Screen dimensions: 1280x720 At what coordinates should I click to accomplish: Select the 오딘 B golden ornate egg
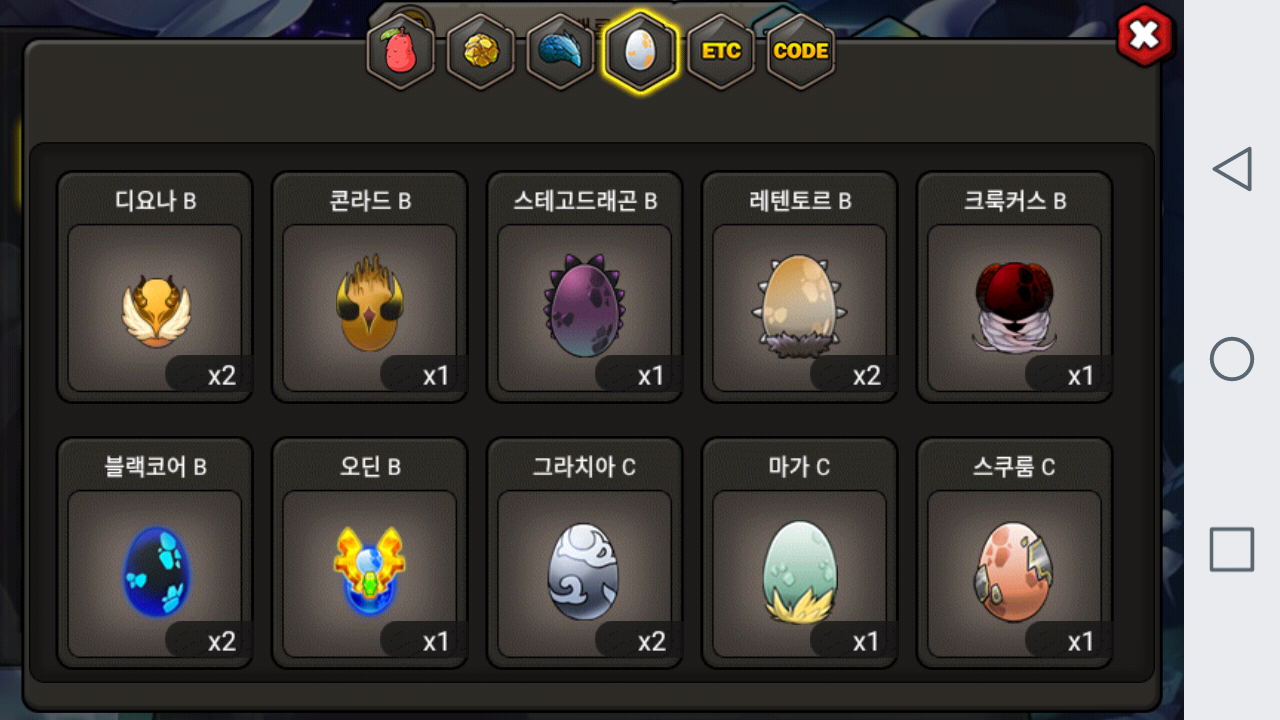370,553
